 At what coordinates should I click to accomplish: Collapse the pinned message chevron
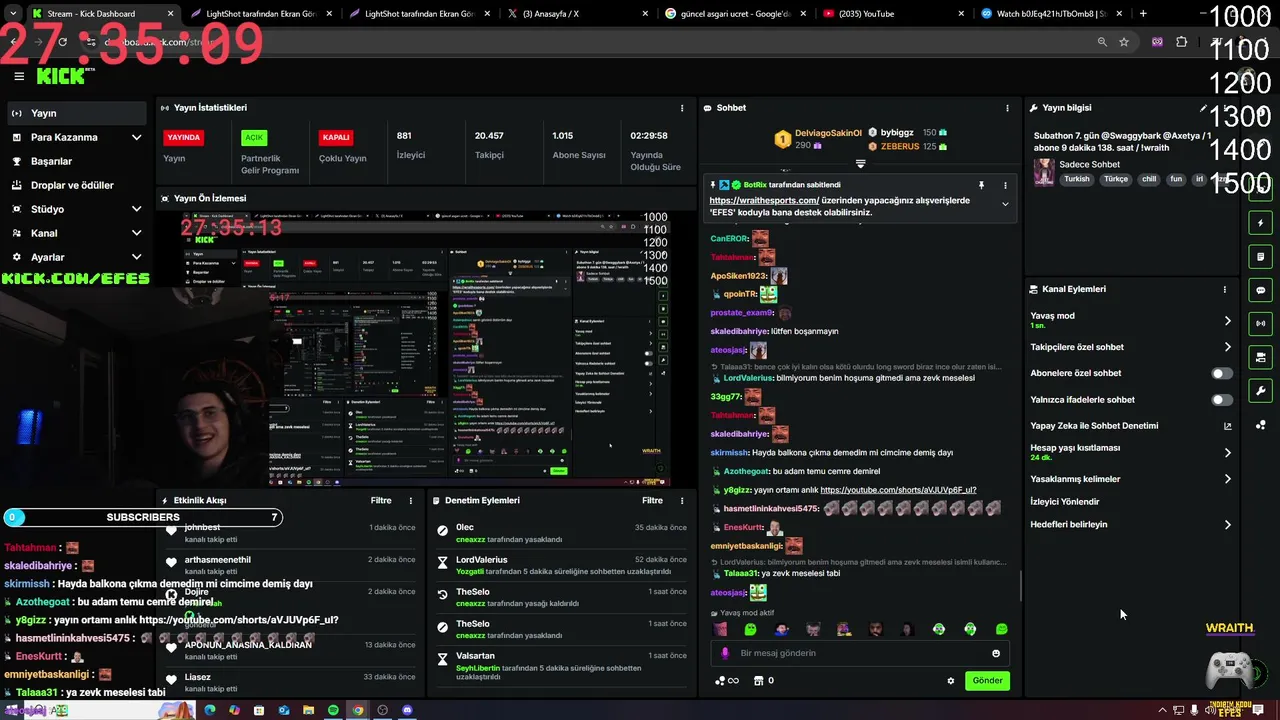pyautogui.click(x=1005, y=204)
